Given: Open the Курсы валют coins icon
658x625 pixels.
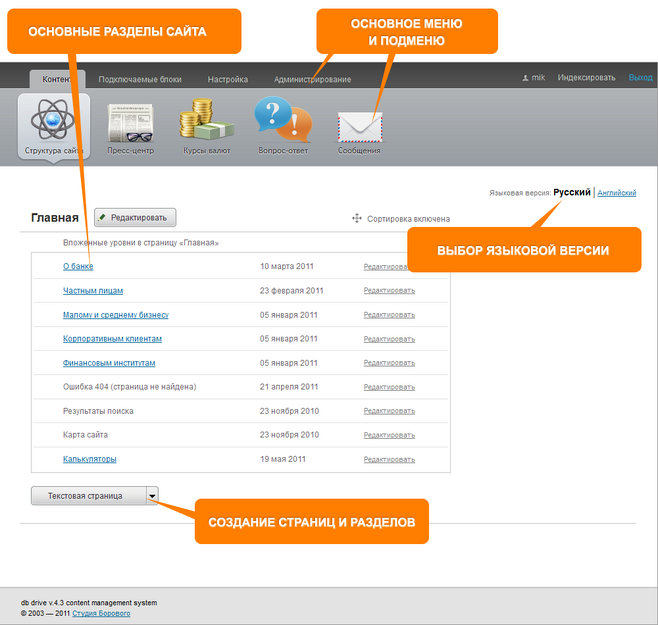Looking at the screenshot, I should point(206,119).
